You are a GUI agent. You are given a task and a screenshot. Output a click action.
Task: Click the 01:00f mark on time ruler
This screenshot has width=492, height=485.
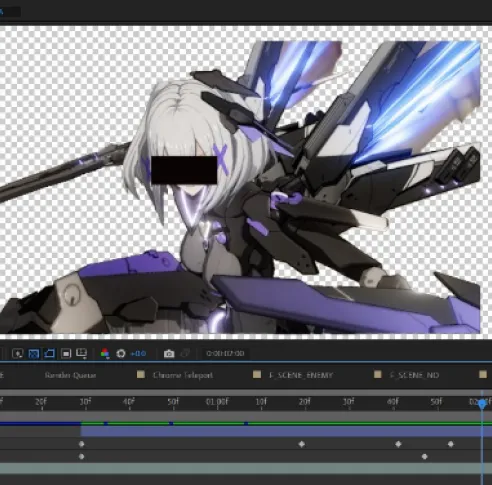217,402
